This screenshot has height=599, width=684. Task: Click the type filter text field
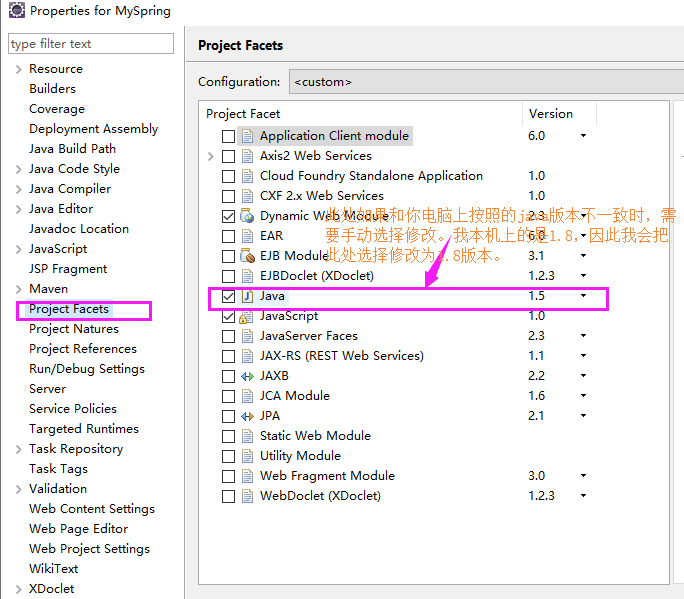point(91,44)
